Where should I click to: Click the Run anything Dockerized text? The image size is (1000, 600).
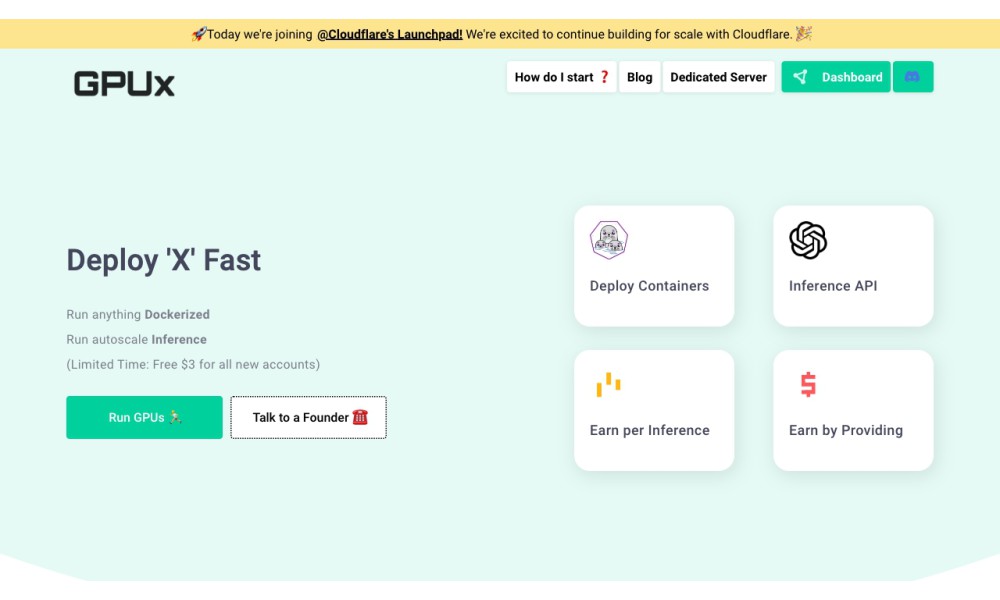[138, 314]
